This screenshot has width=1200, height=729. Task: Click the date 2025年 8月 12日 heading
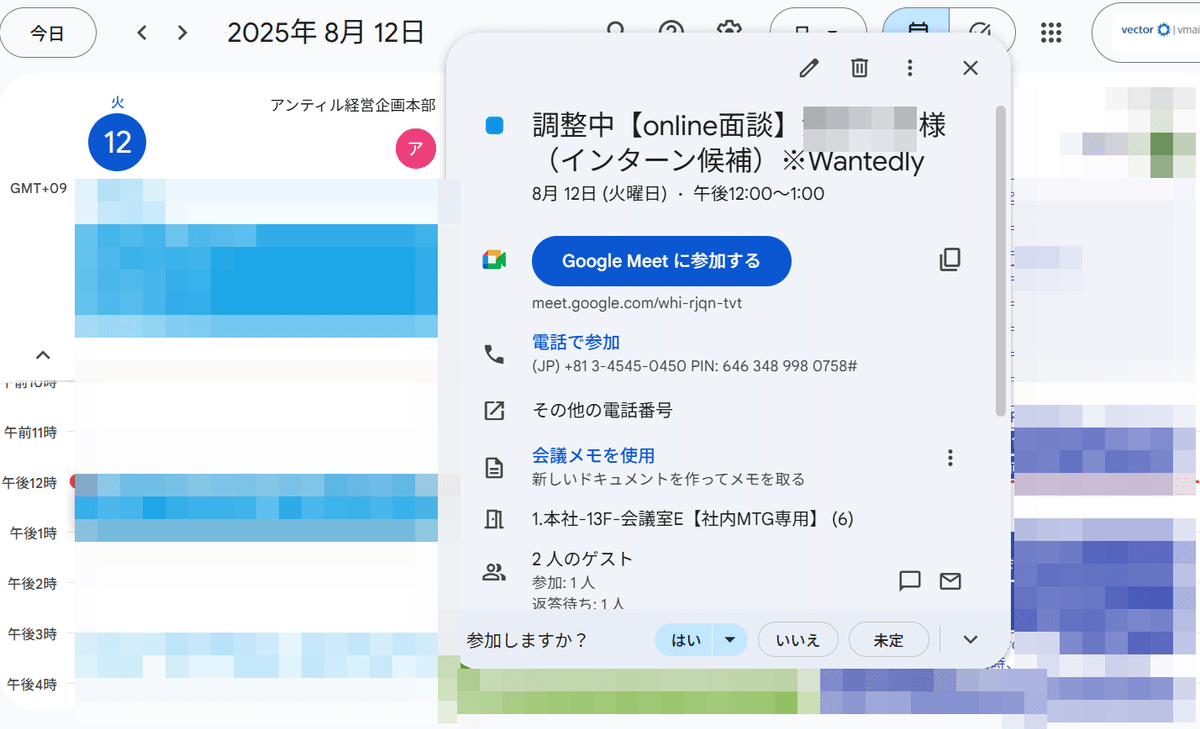(326, 33)
